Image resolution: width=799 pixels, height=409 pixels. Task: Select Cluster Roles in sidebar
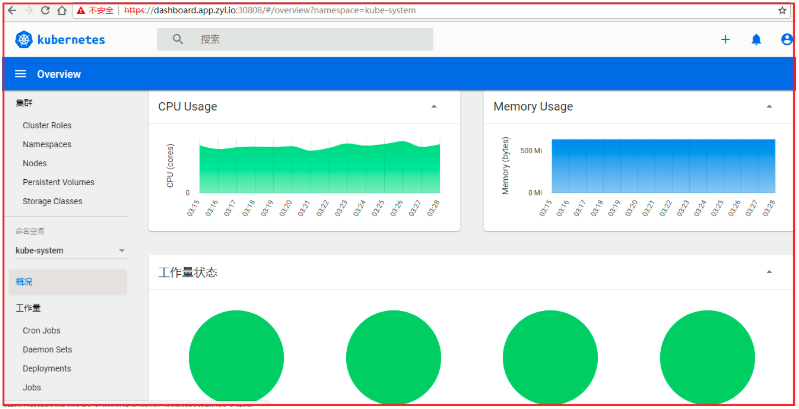[x=47, y=125]
